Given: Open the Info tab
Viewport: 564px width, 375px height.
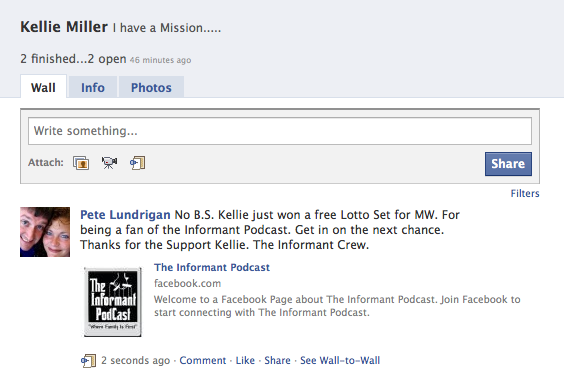Looking at the screenshot, I should [93, 87].
